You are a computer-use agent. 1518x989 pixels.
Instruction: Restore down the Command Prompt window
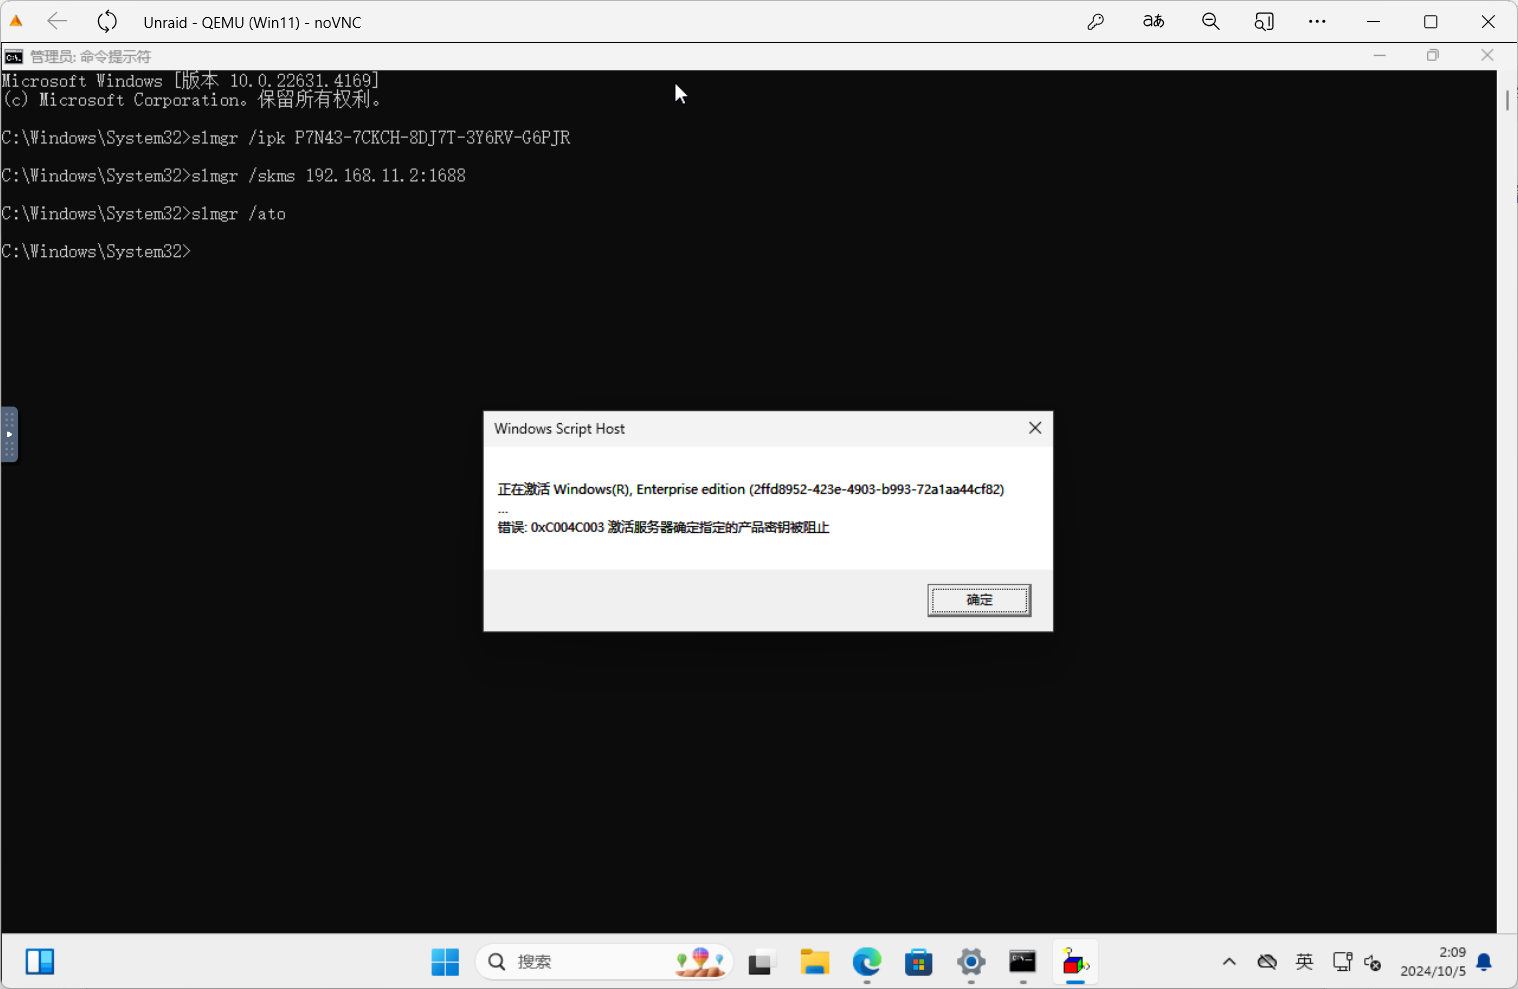click(1433, 55)
